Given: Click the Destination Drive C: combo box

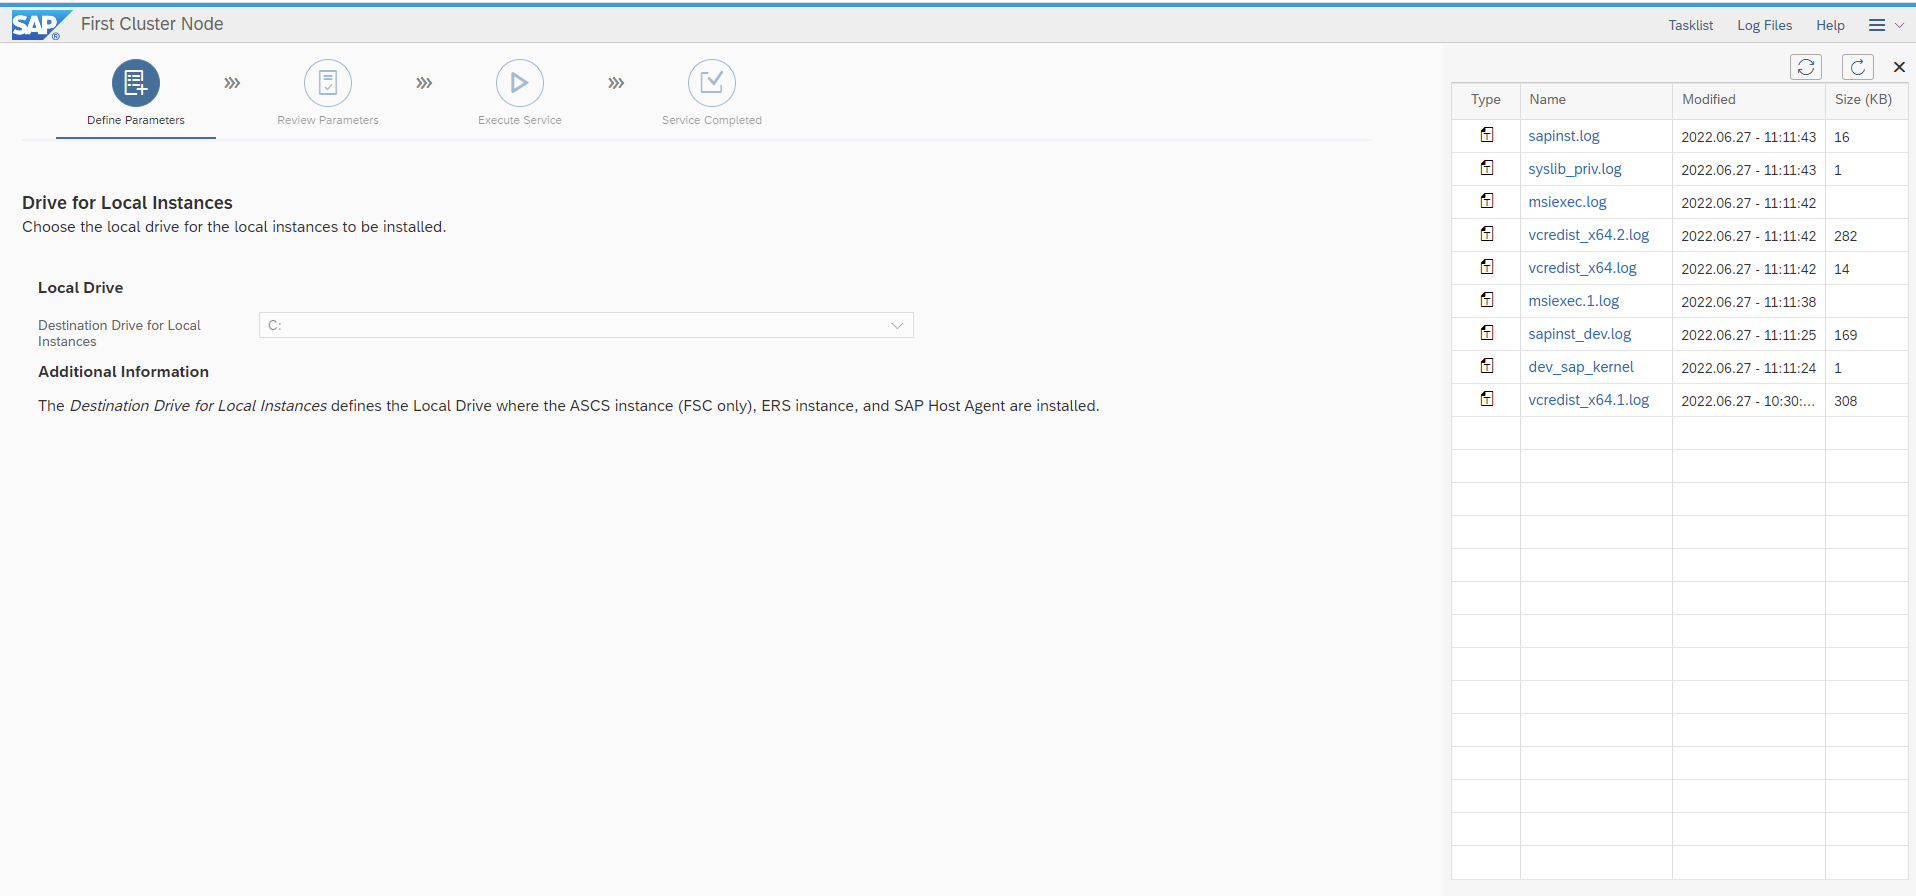Looking at the screenshot, I should (x=586, y=325).
